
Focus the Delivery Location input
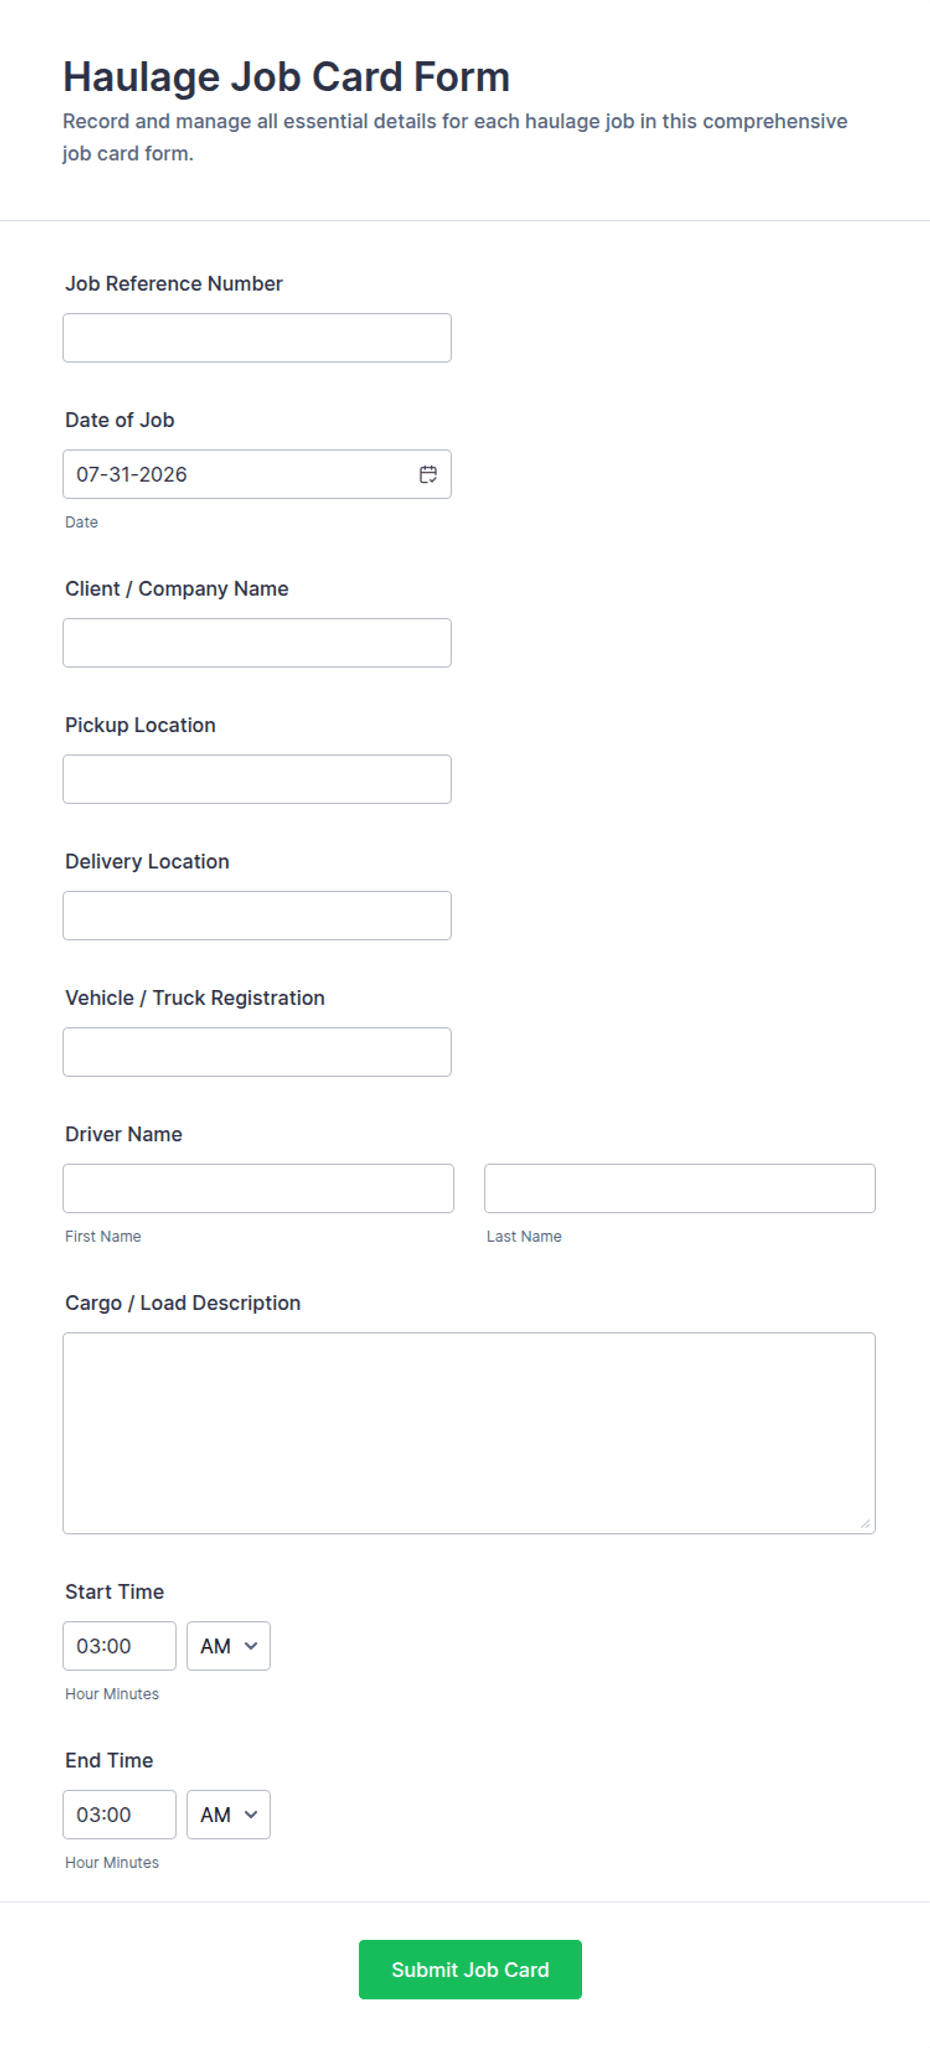click(x=257, y=916)
